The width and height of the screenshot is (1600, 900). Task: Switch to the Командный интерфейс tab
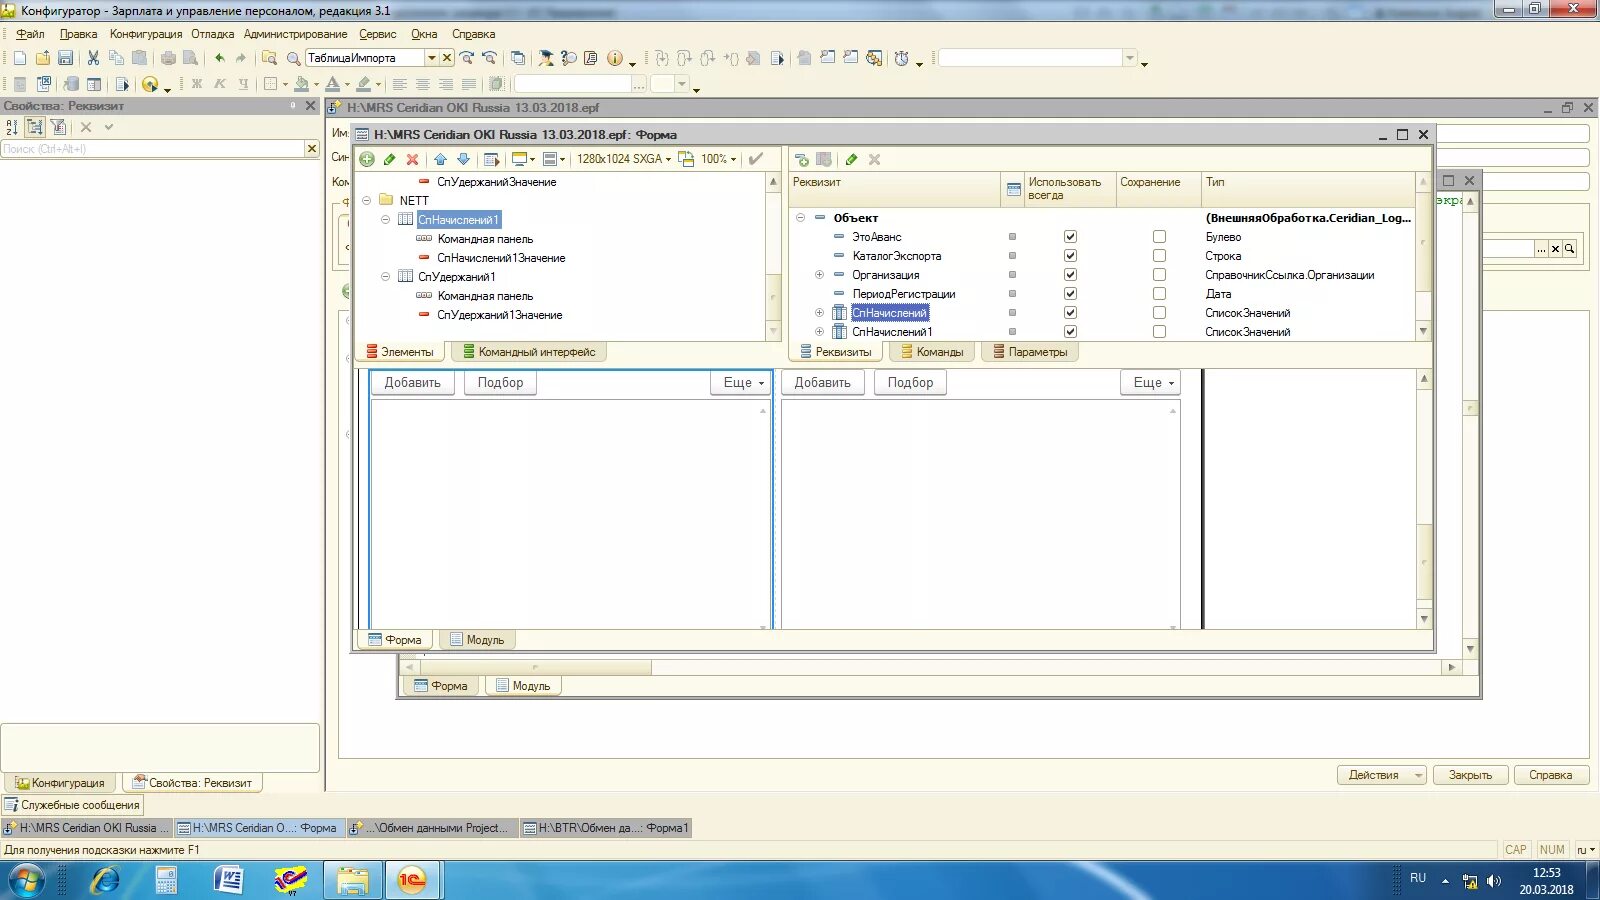[529, 352]
